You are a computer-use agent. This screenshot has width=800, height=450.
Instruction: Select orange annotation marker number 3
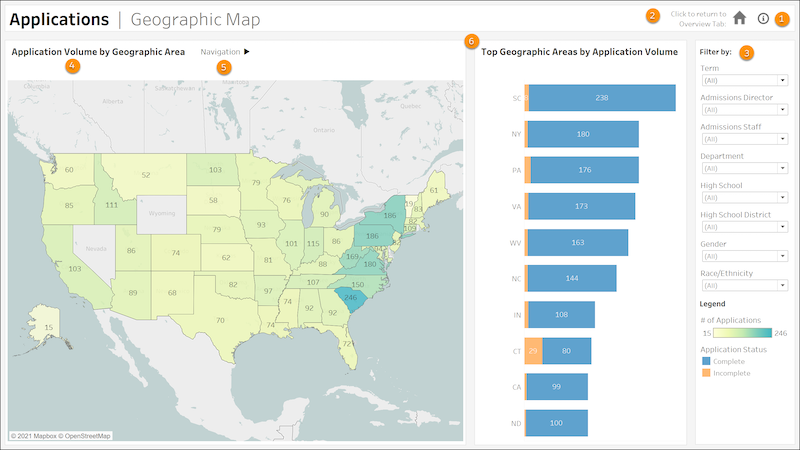(746, 52)
